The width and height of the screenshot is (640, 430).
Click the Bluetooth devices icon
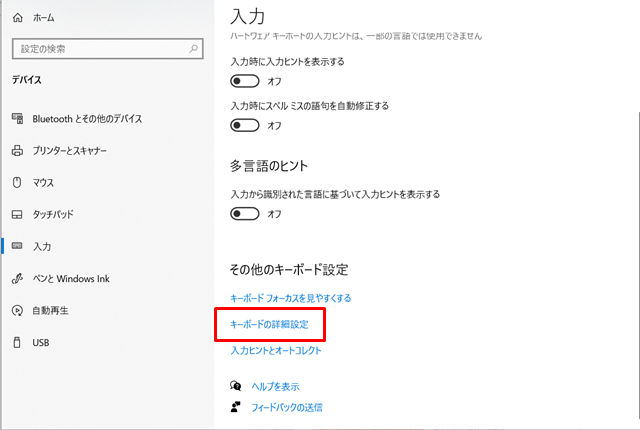click(17, 118)
